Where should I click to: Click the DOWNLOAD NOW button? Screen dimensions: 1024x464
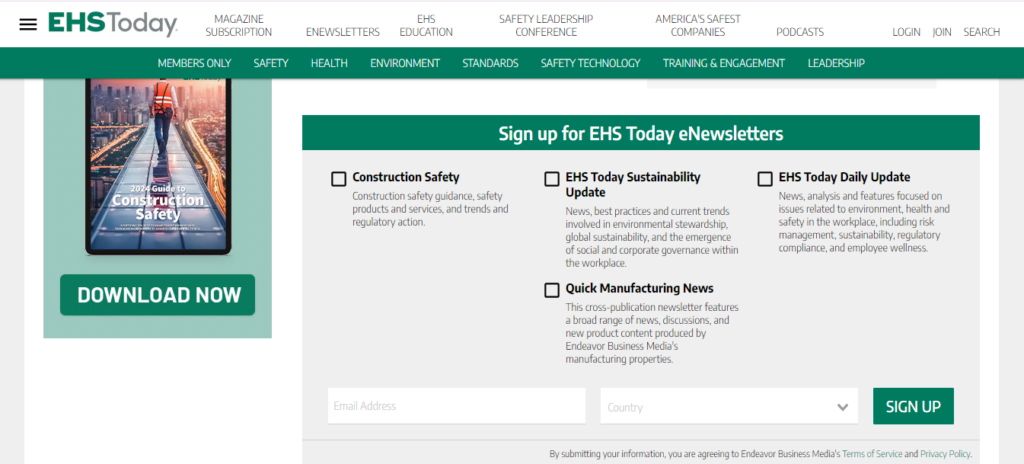coord(157,295)
